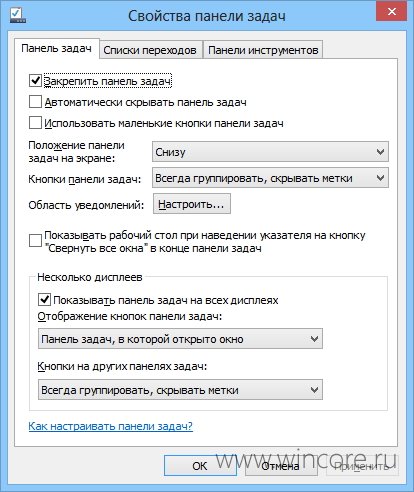This screenshot has height=492, width=414.
Task: Open the Положение панели задач dropdown showing Снизу
Action: coord(270,152)
